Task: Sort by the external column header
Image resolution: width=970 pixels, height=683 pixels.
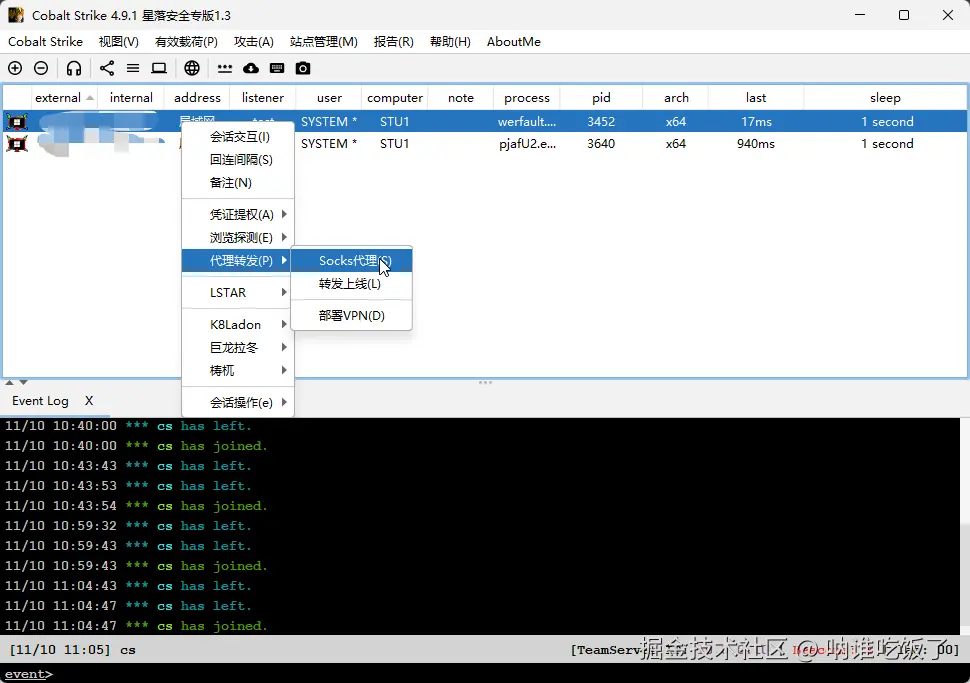Action: 64,98
